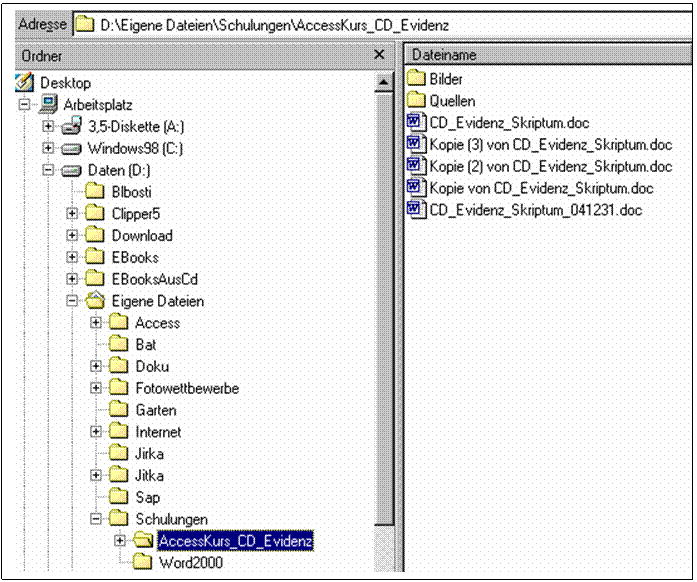This screenshot has height=582, width=697.
Task: Expand the Access folder node
Action: click(96, 322)
